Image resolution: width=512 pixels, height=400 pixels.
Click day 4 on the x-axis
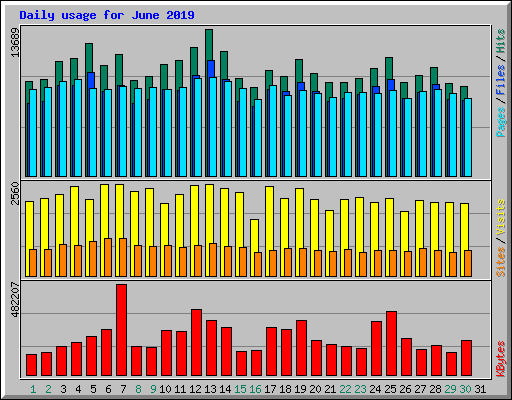(x=78, y=389)
